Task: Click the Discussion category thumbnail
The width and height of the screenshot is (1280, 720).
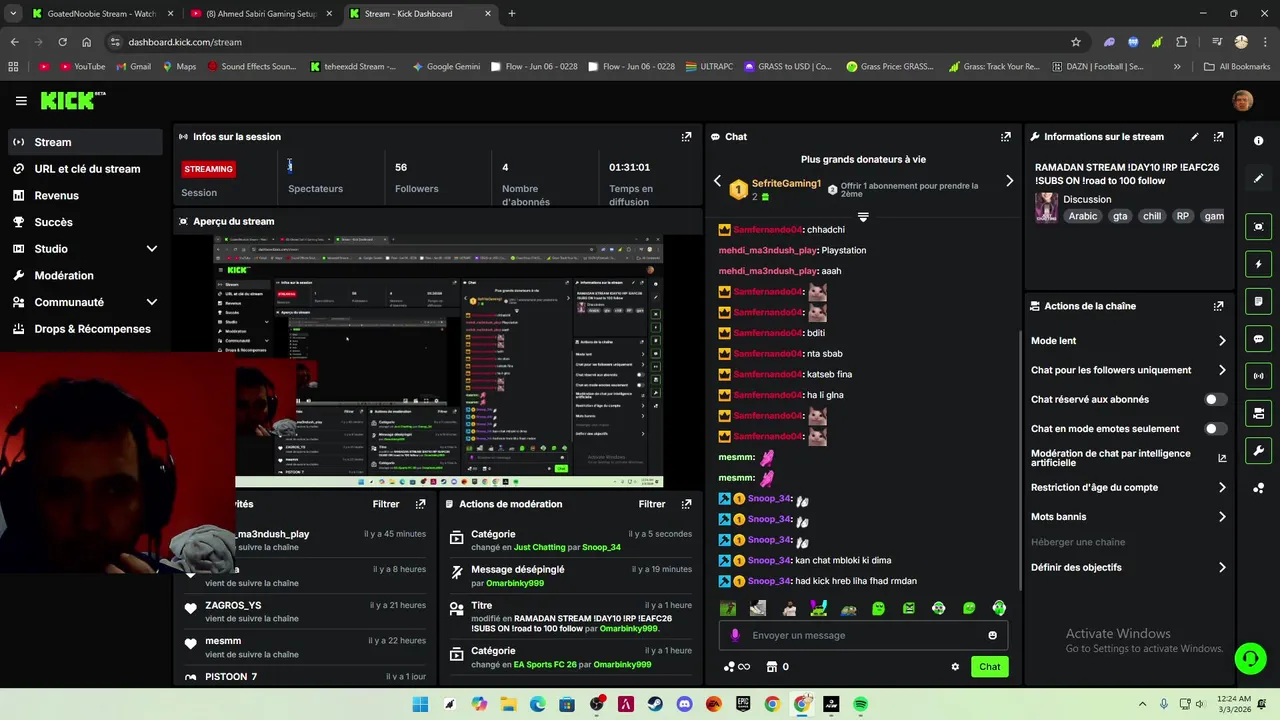Action: [1046, 207]
